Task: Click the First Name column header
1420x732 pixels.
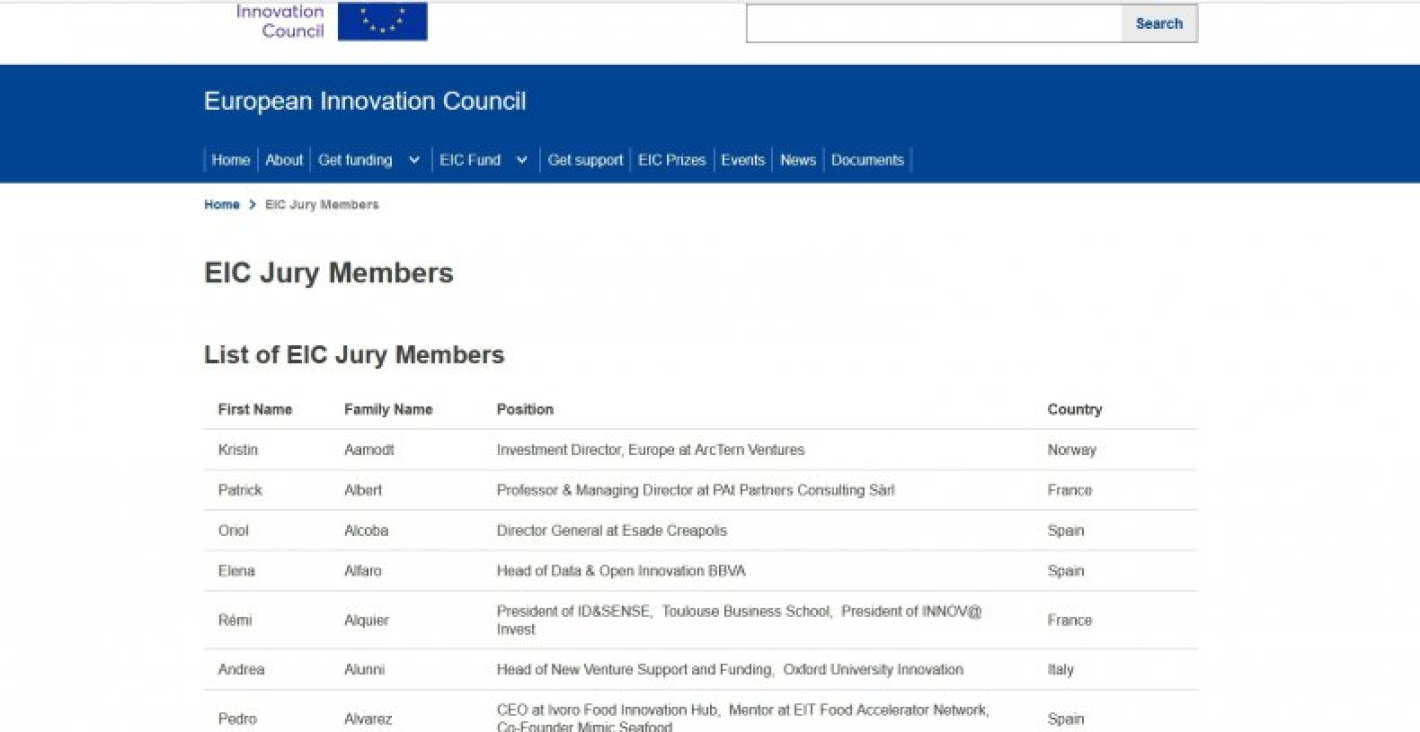Action: (255, 410)
